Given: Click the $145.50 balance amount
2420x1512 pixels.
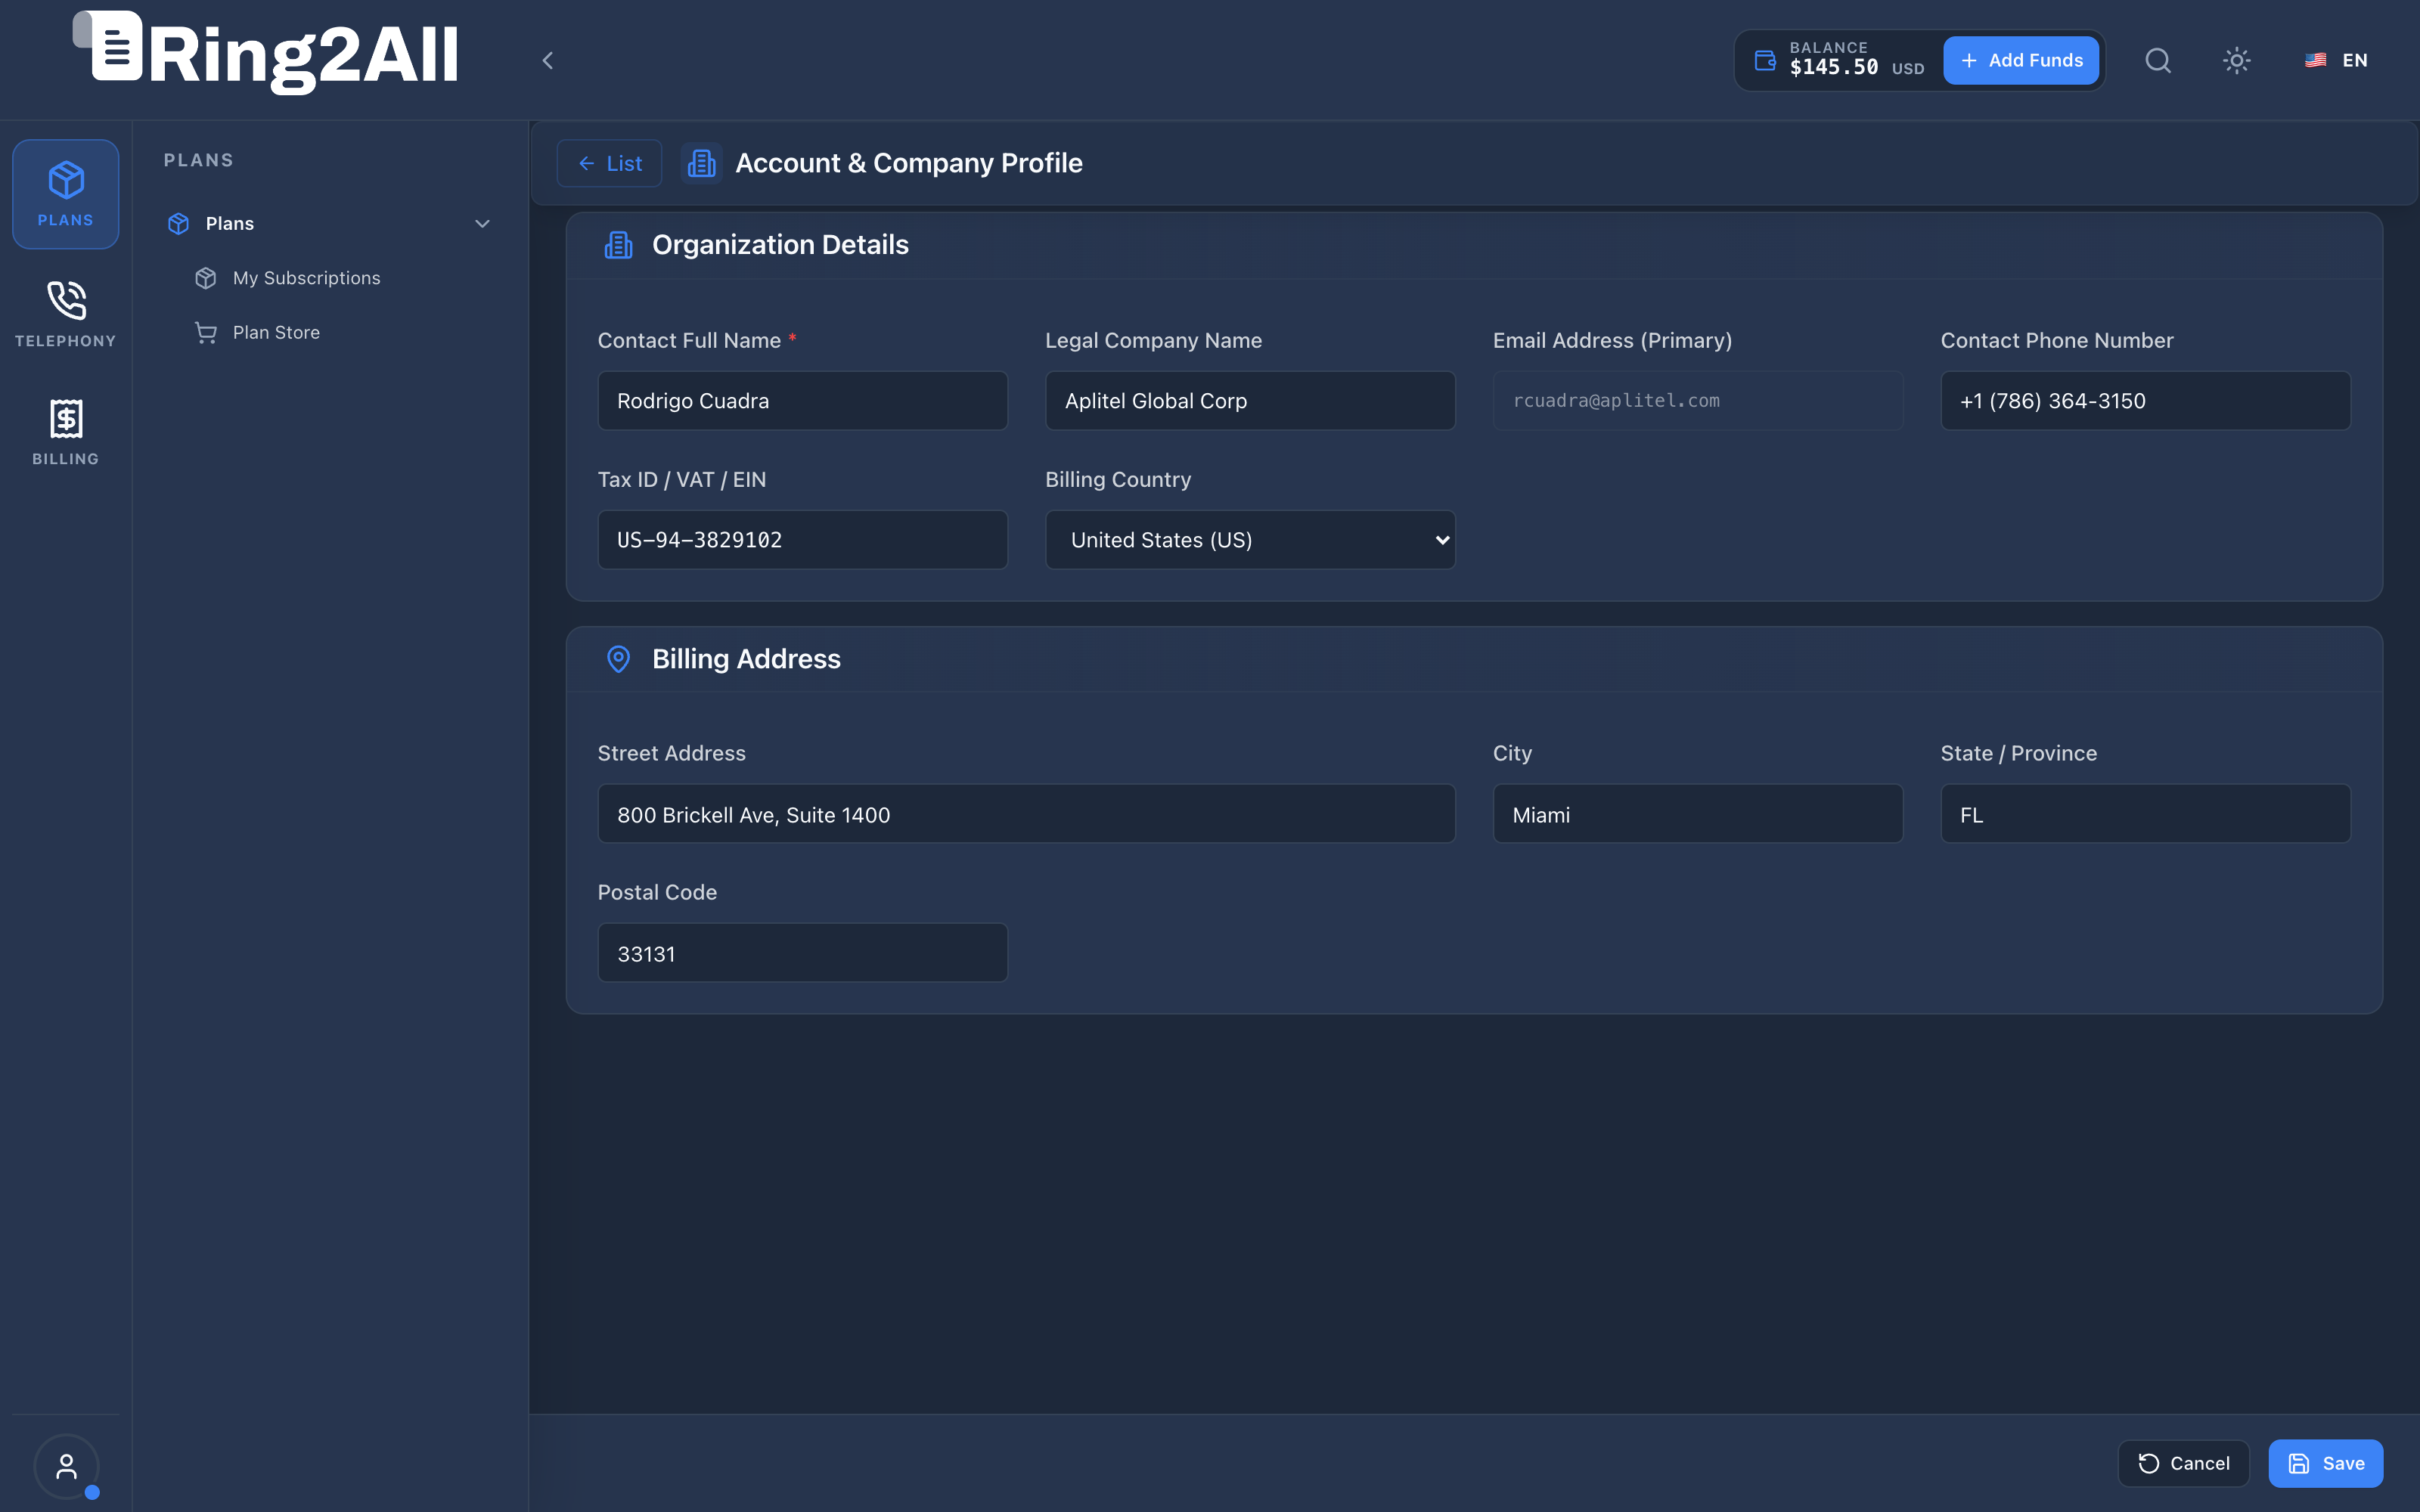Looking at the screenshot, I should point(1833,67).
